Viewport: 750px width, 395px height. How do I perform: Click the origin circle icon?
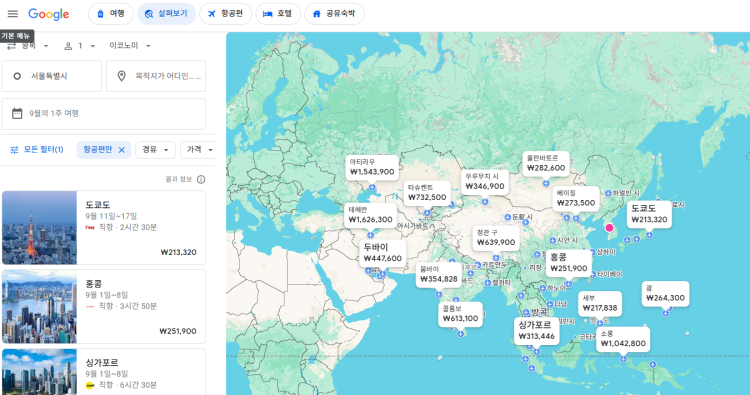[17, 76]
